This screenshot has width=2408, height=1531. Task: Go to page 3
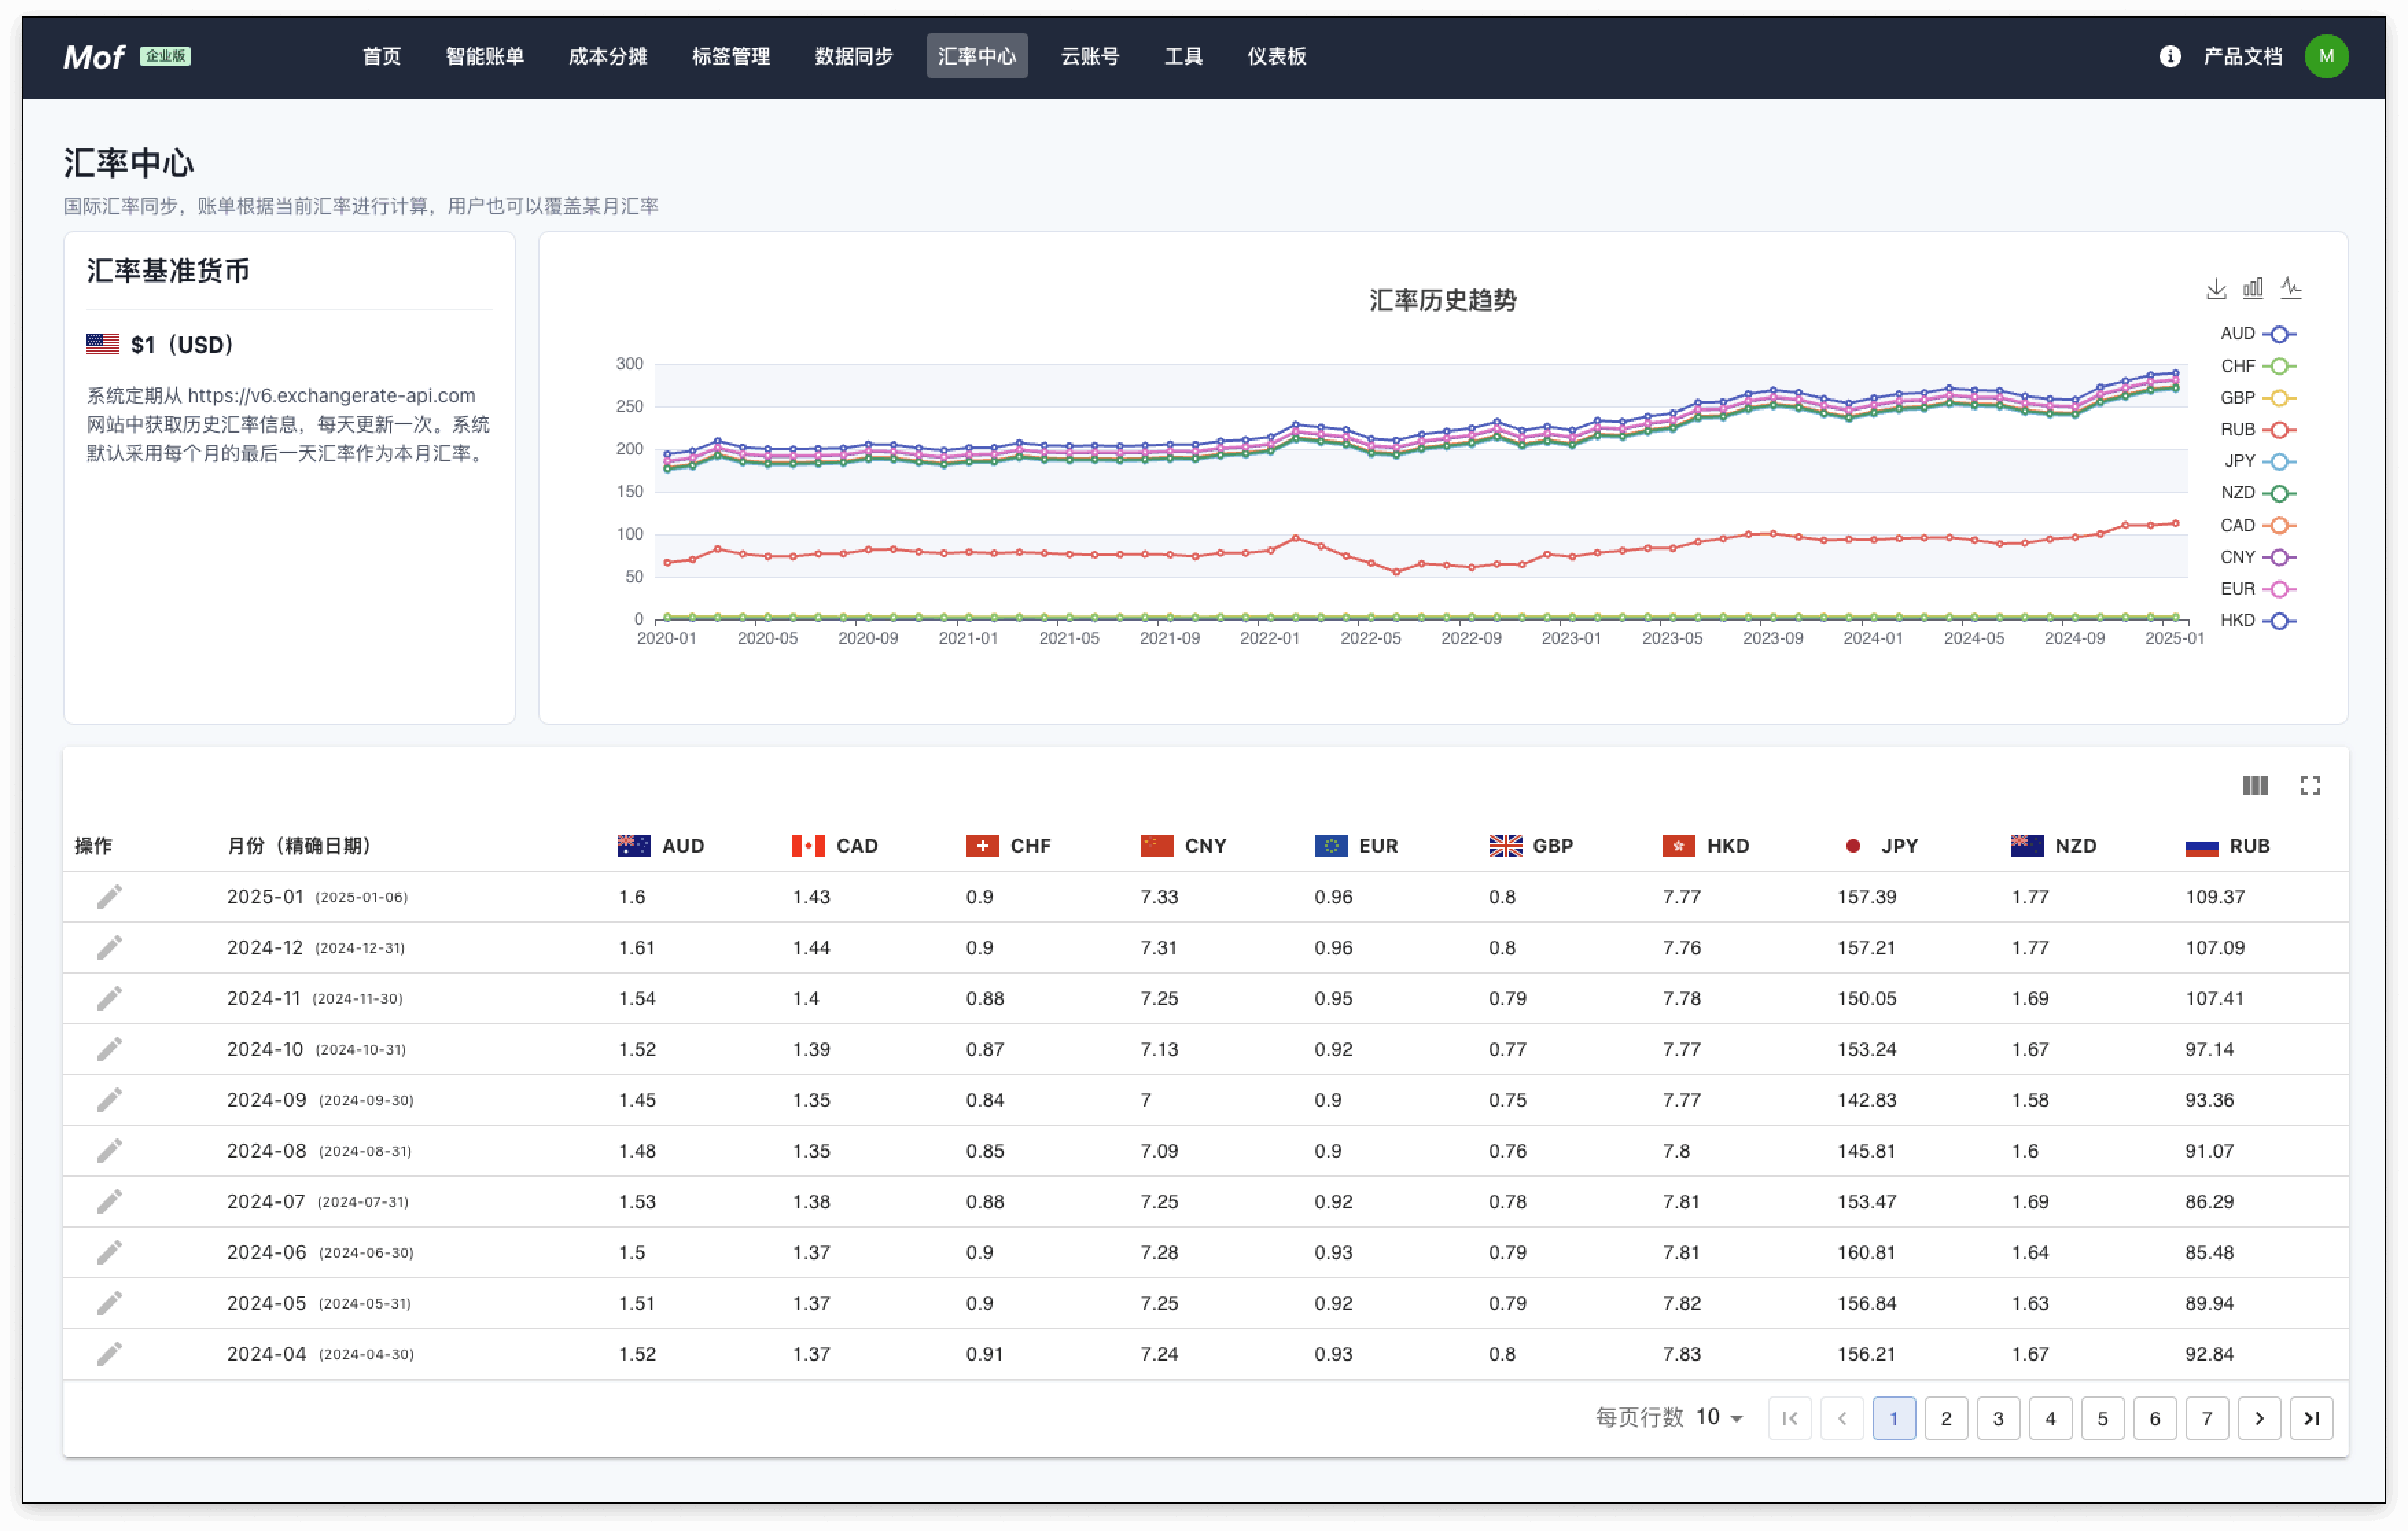pos(1997,1418)
